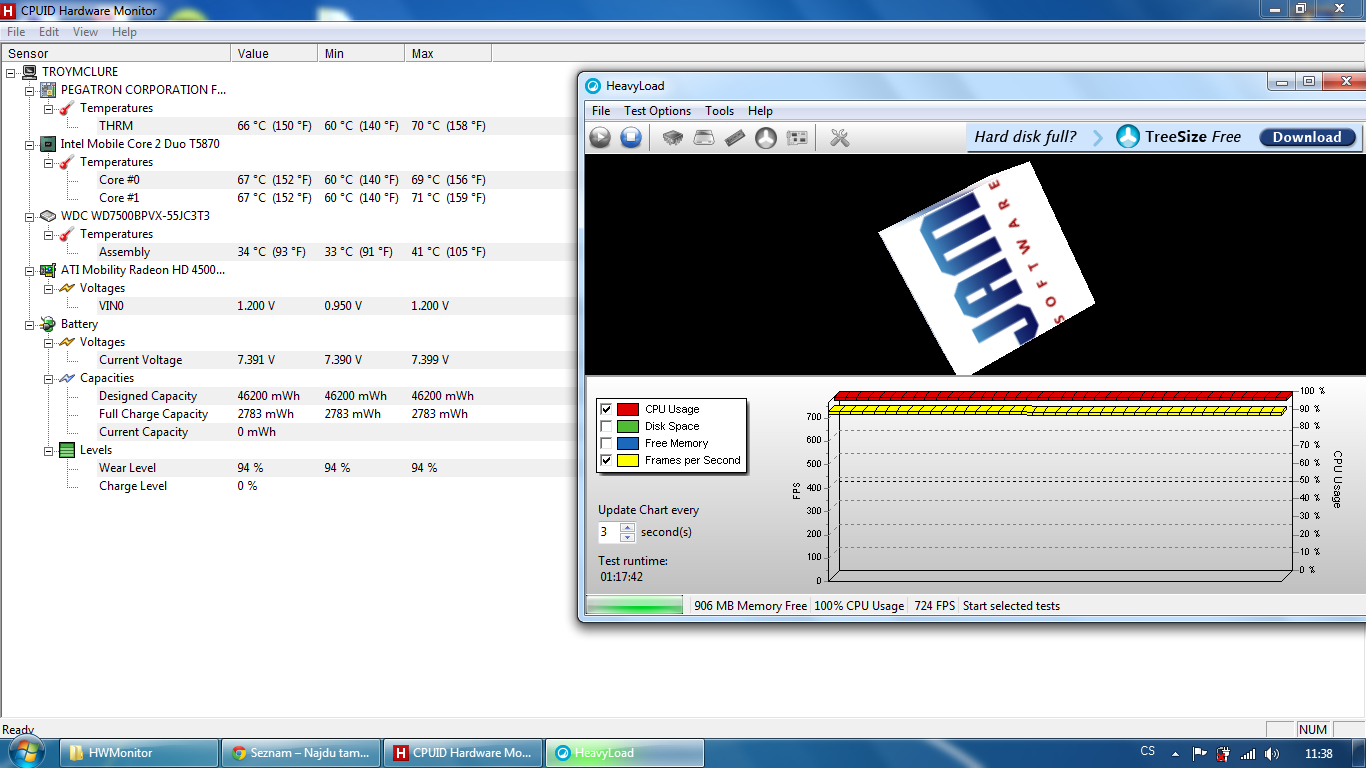Toggle the TreeSize test icon in toolbar

766,138
